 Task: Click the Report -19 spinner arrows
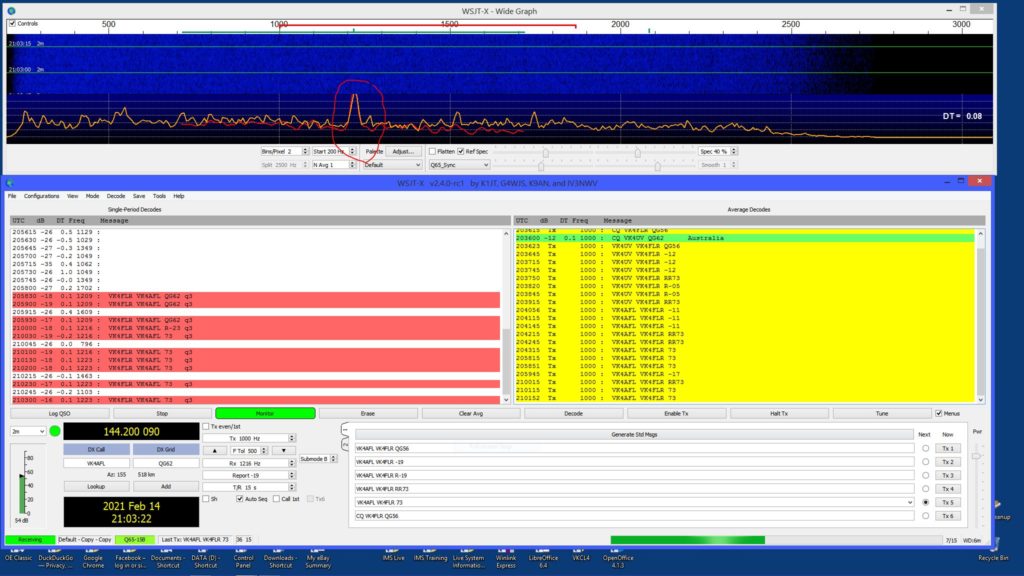(x=292, y=475)
